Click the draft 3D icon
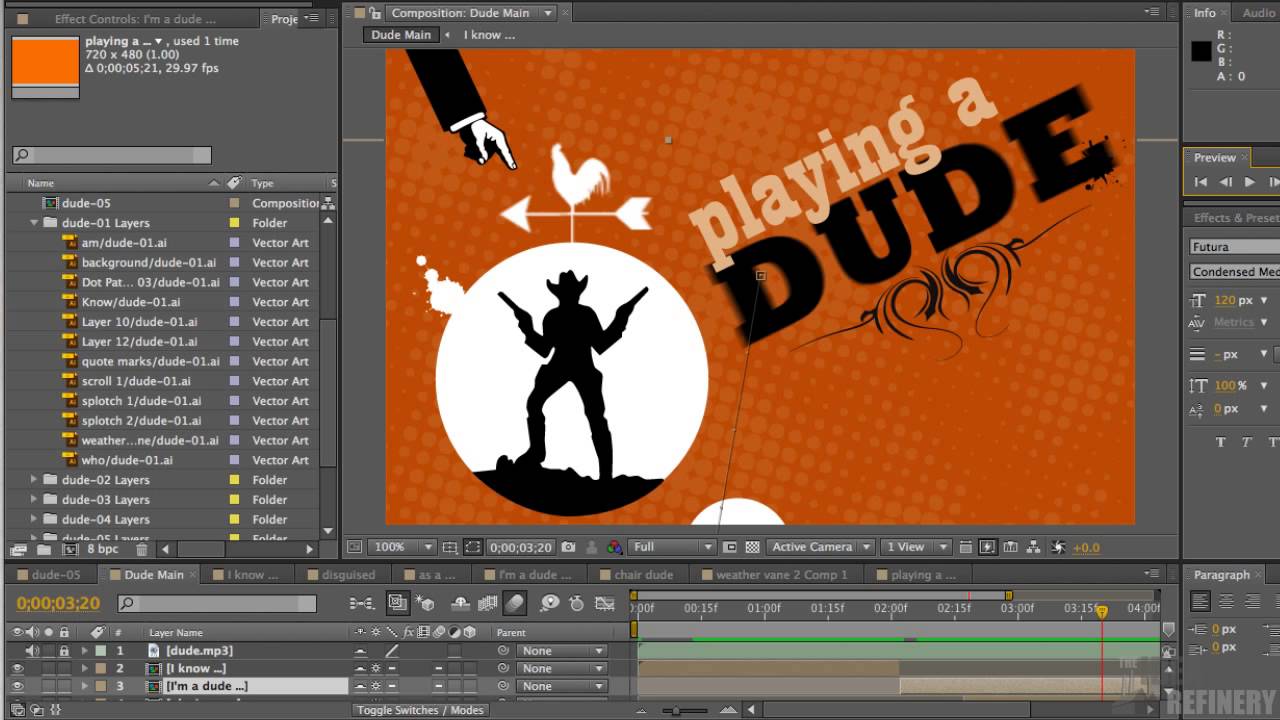This screenshot has width=1280, height=720. (425, 603)
